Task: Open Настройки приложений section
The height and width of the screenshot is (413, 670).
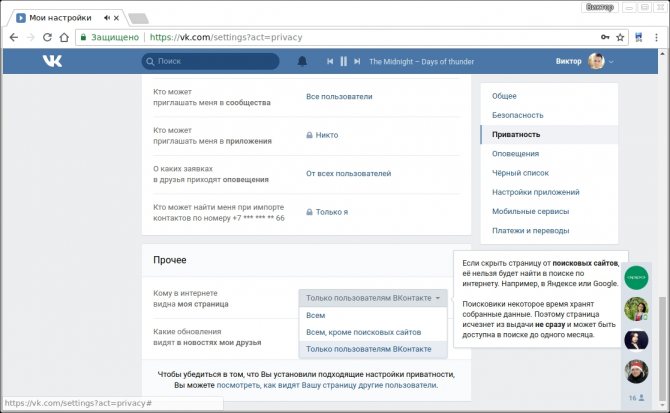Action: (536, 192)
